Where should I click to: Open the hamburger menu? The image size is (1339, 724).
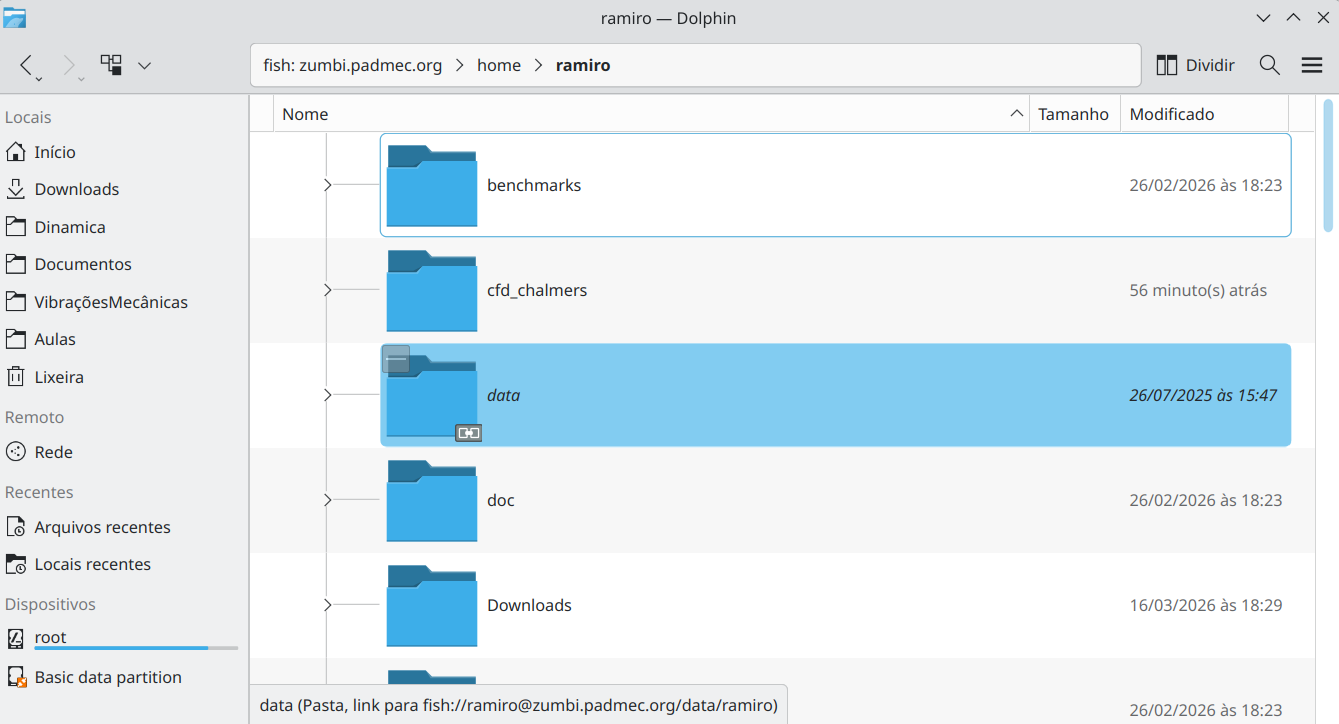(x=1312, y=65)
